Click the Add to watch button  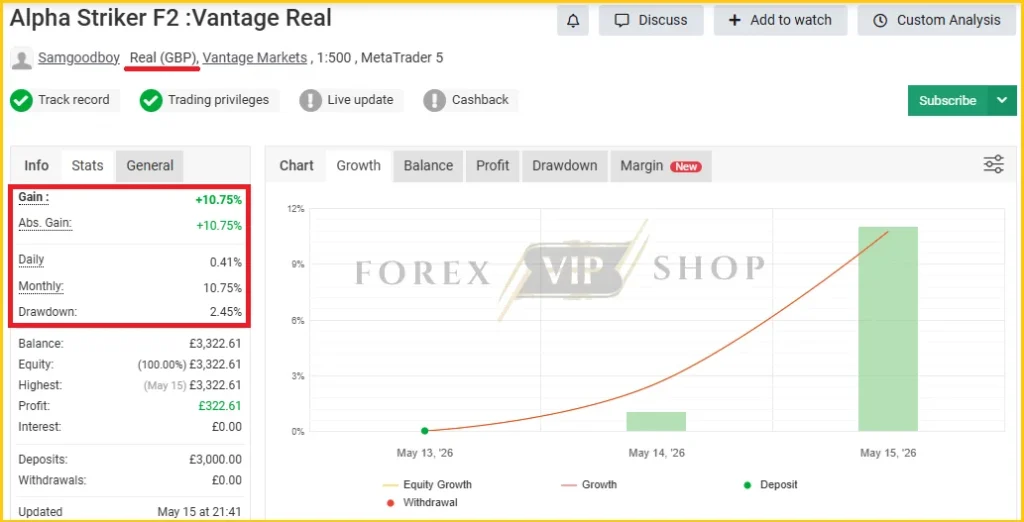tap(780, 20)
